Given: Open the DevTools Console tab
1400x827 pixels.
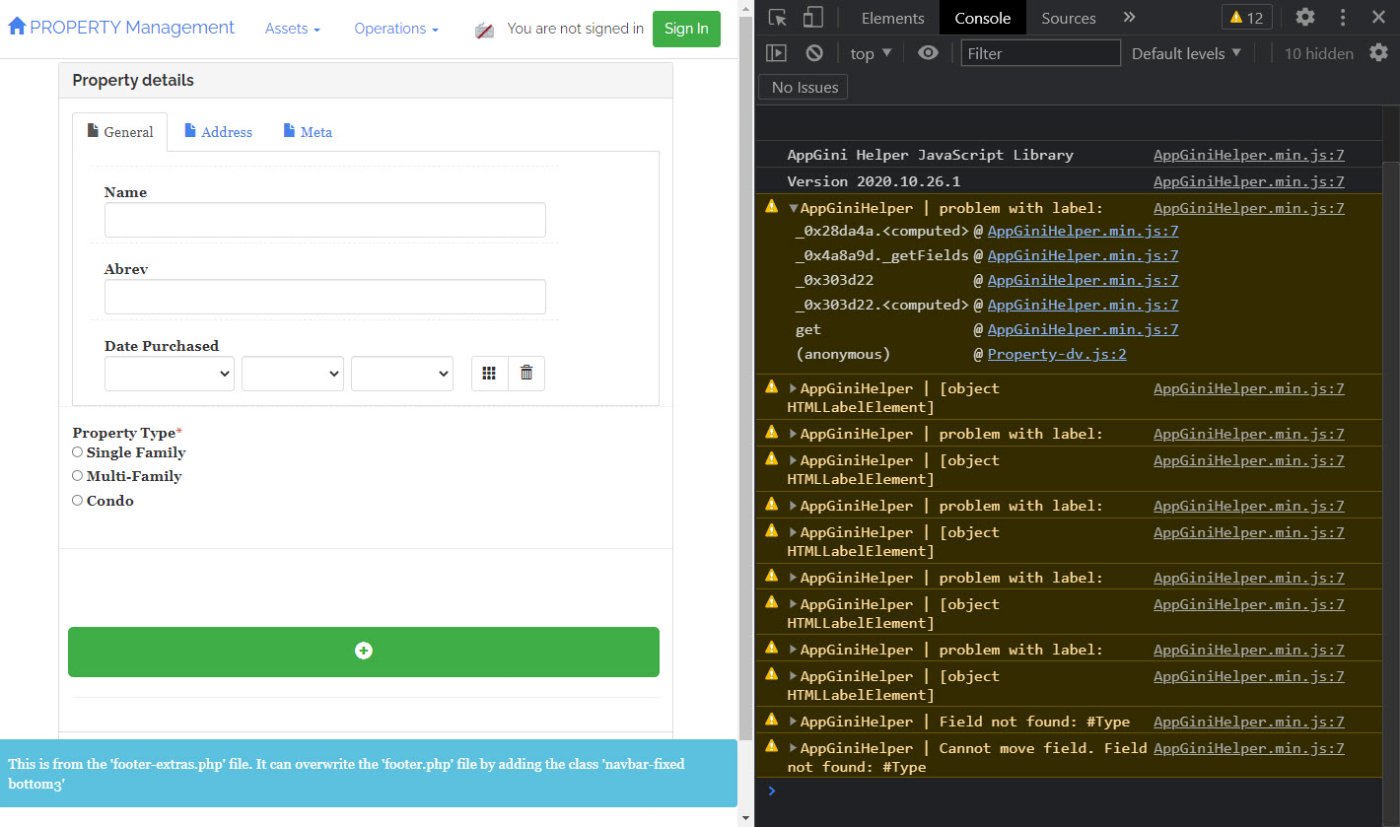Looking at the screenshot, I should [x=982, y=17].
